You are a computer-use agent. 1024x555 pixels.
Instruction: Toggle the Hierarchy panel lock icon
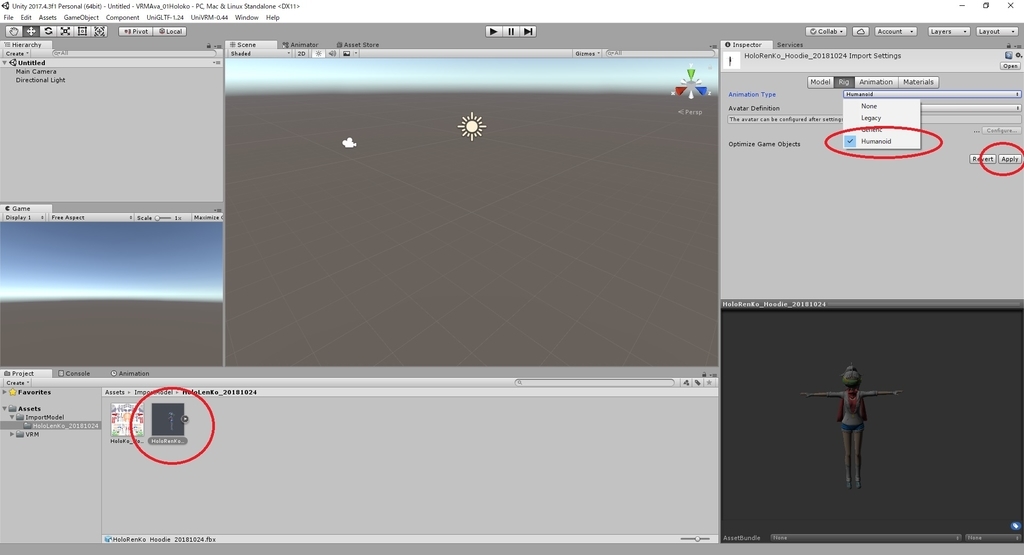click(209, 45)
